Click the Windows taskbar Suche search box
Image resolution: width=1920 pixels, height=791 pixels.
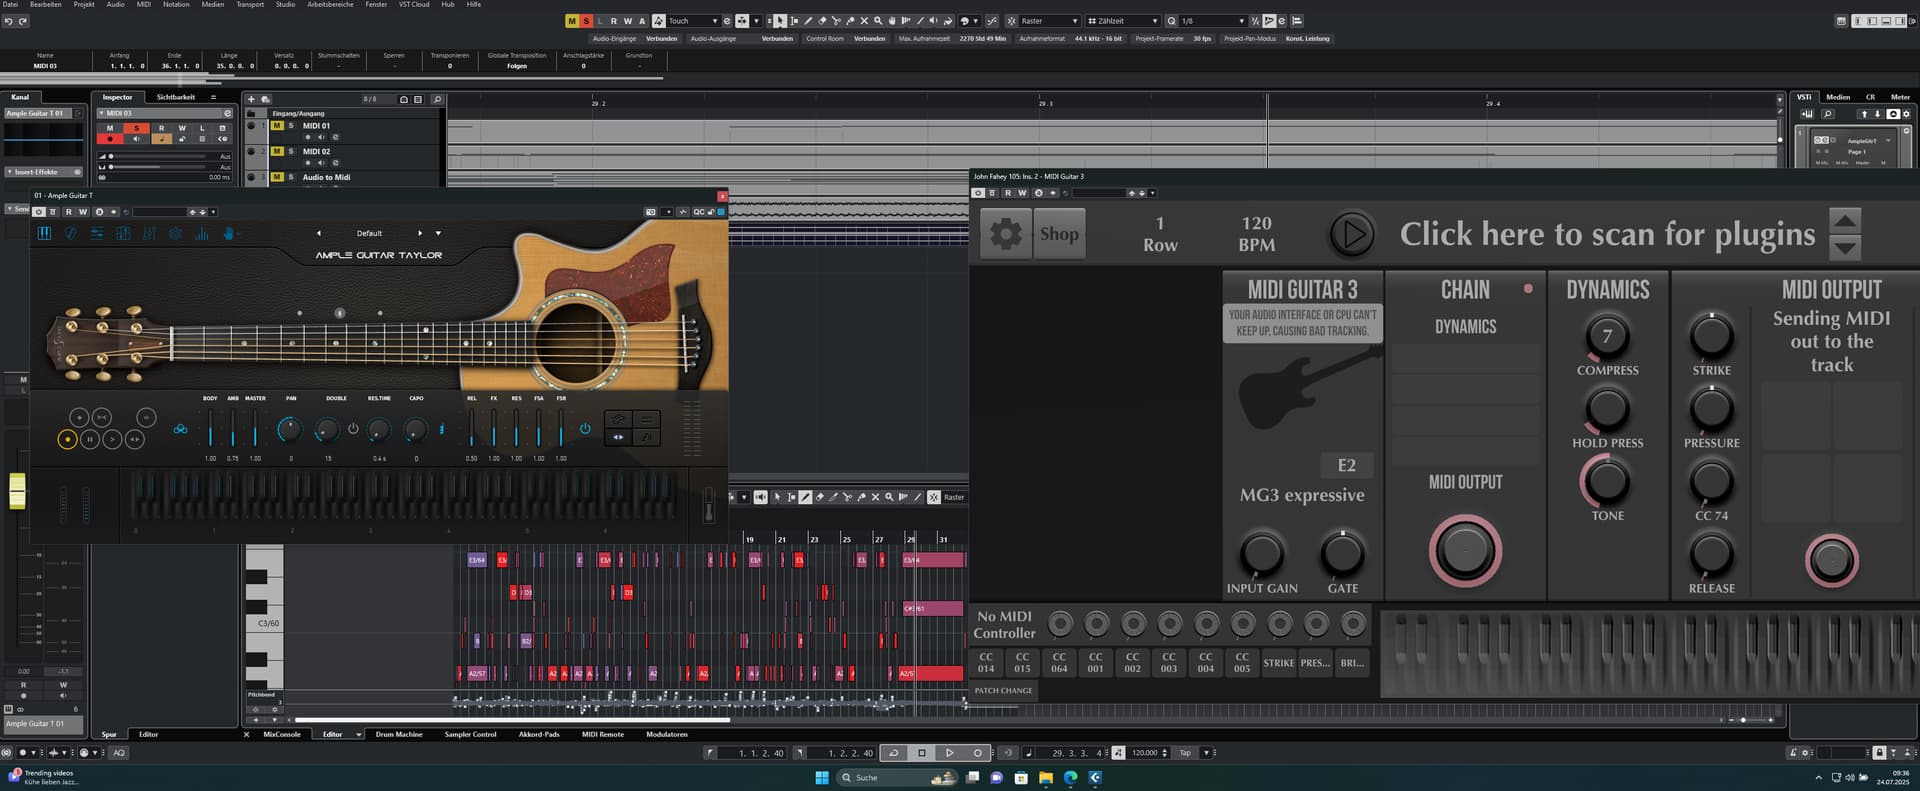[x=898, y=777]
